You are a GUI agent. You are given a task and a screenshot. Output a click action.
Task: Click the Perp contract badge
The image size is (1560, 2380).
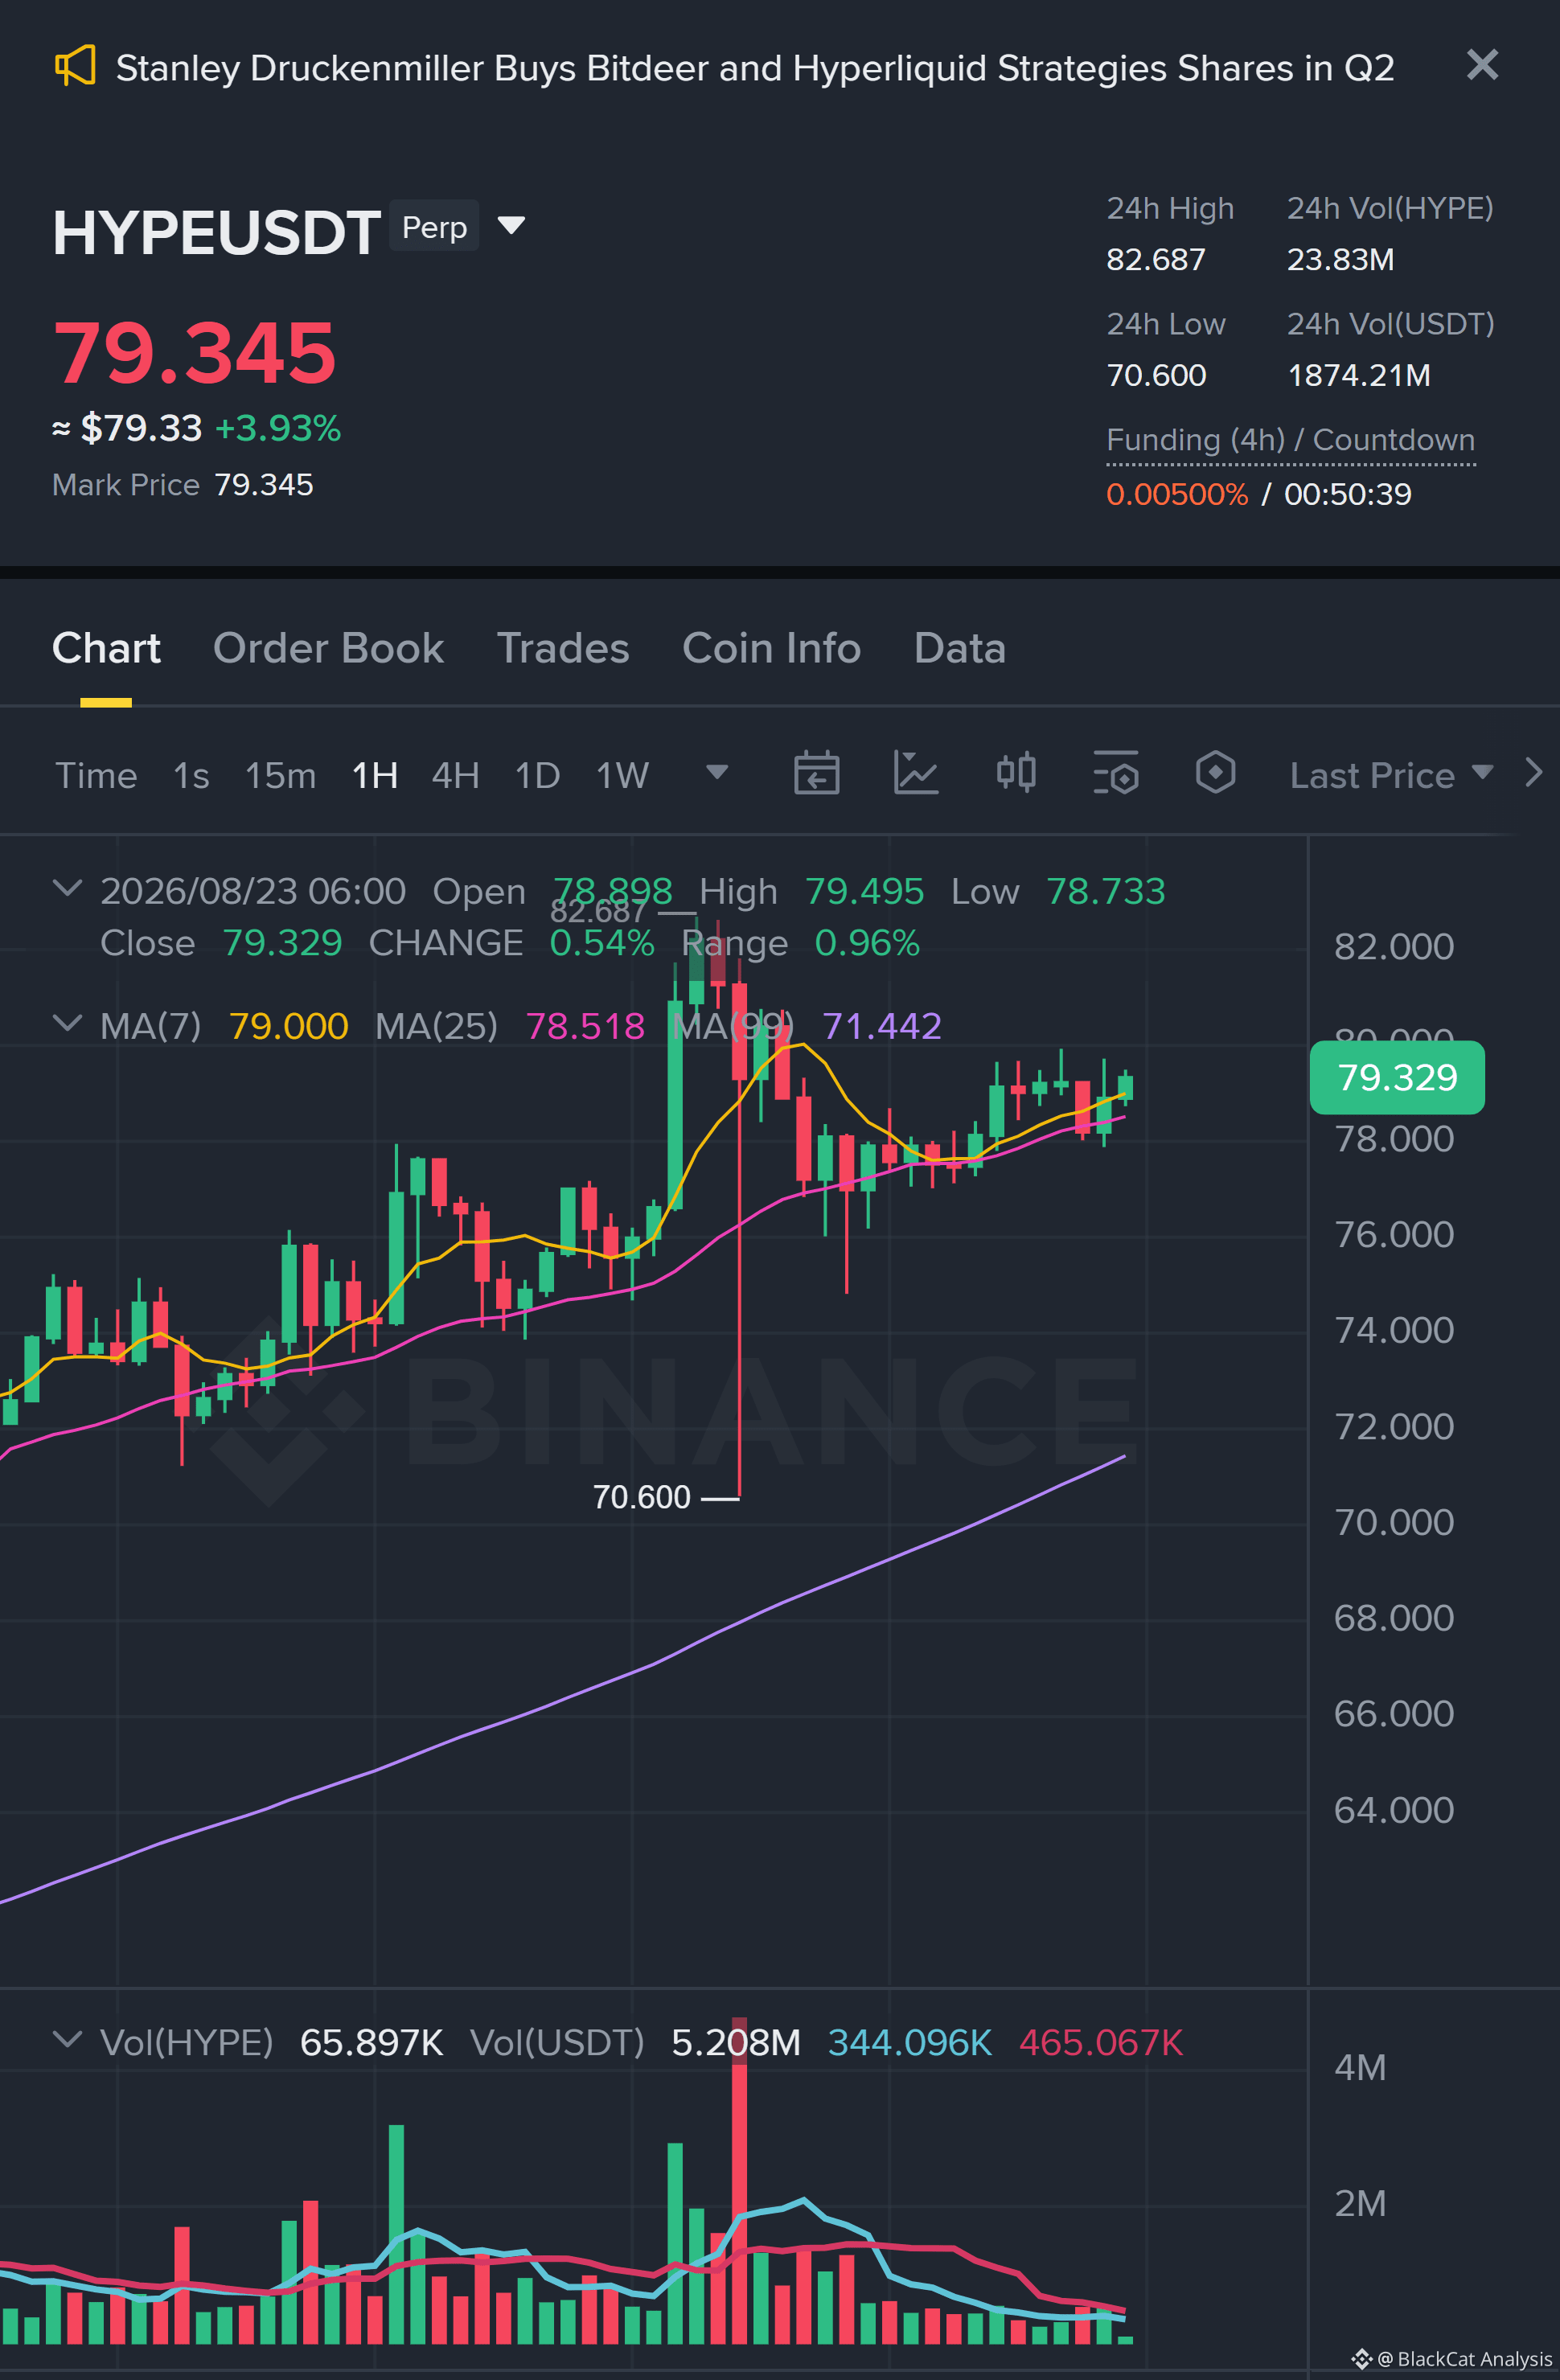[x=434, y=227]
